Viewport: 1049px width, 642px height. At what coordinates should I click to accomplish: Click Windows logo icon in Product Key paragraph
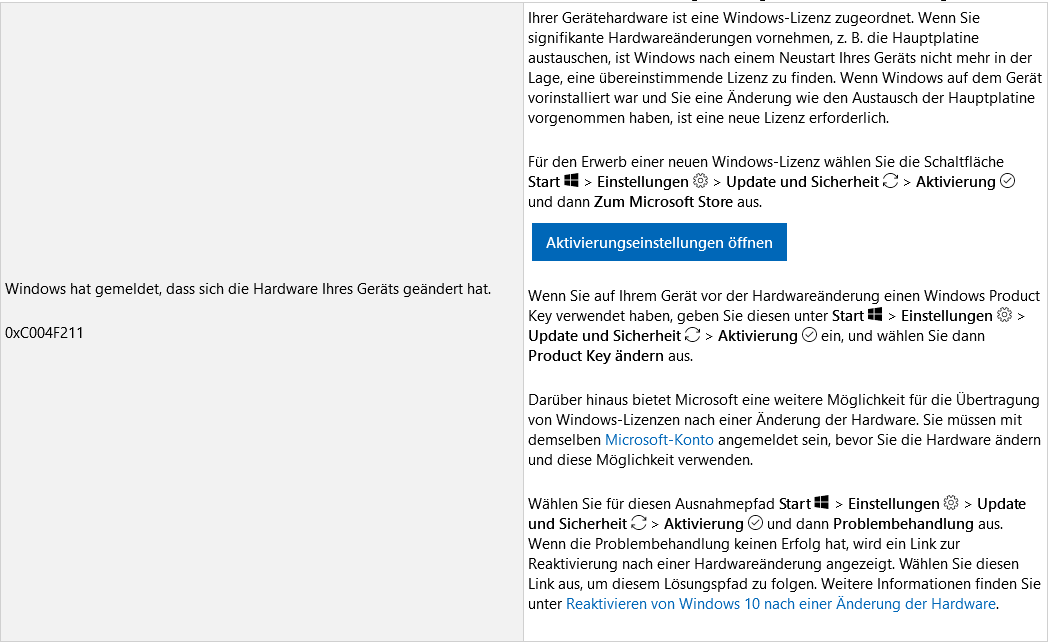[x=875, y=314]
